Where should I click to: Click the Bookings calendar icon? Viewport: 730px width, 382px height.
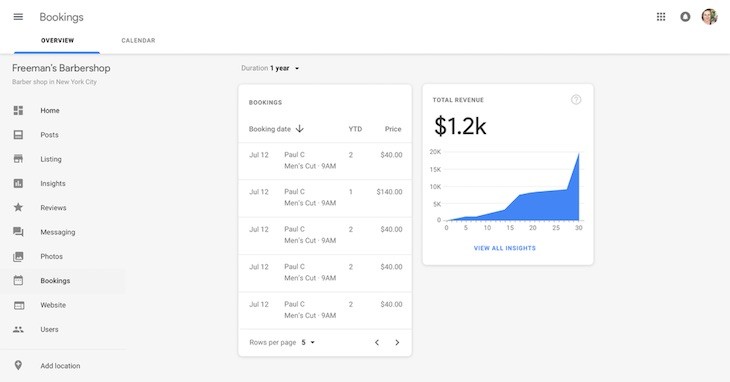coord(18,281)
